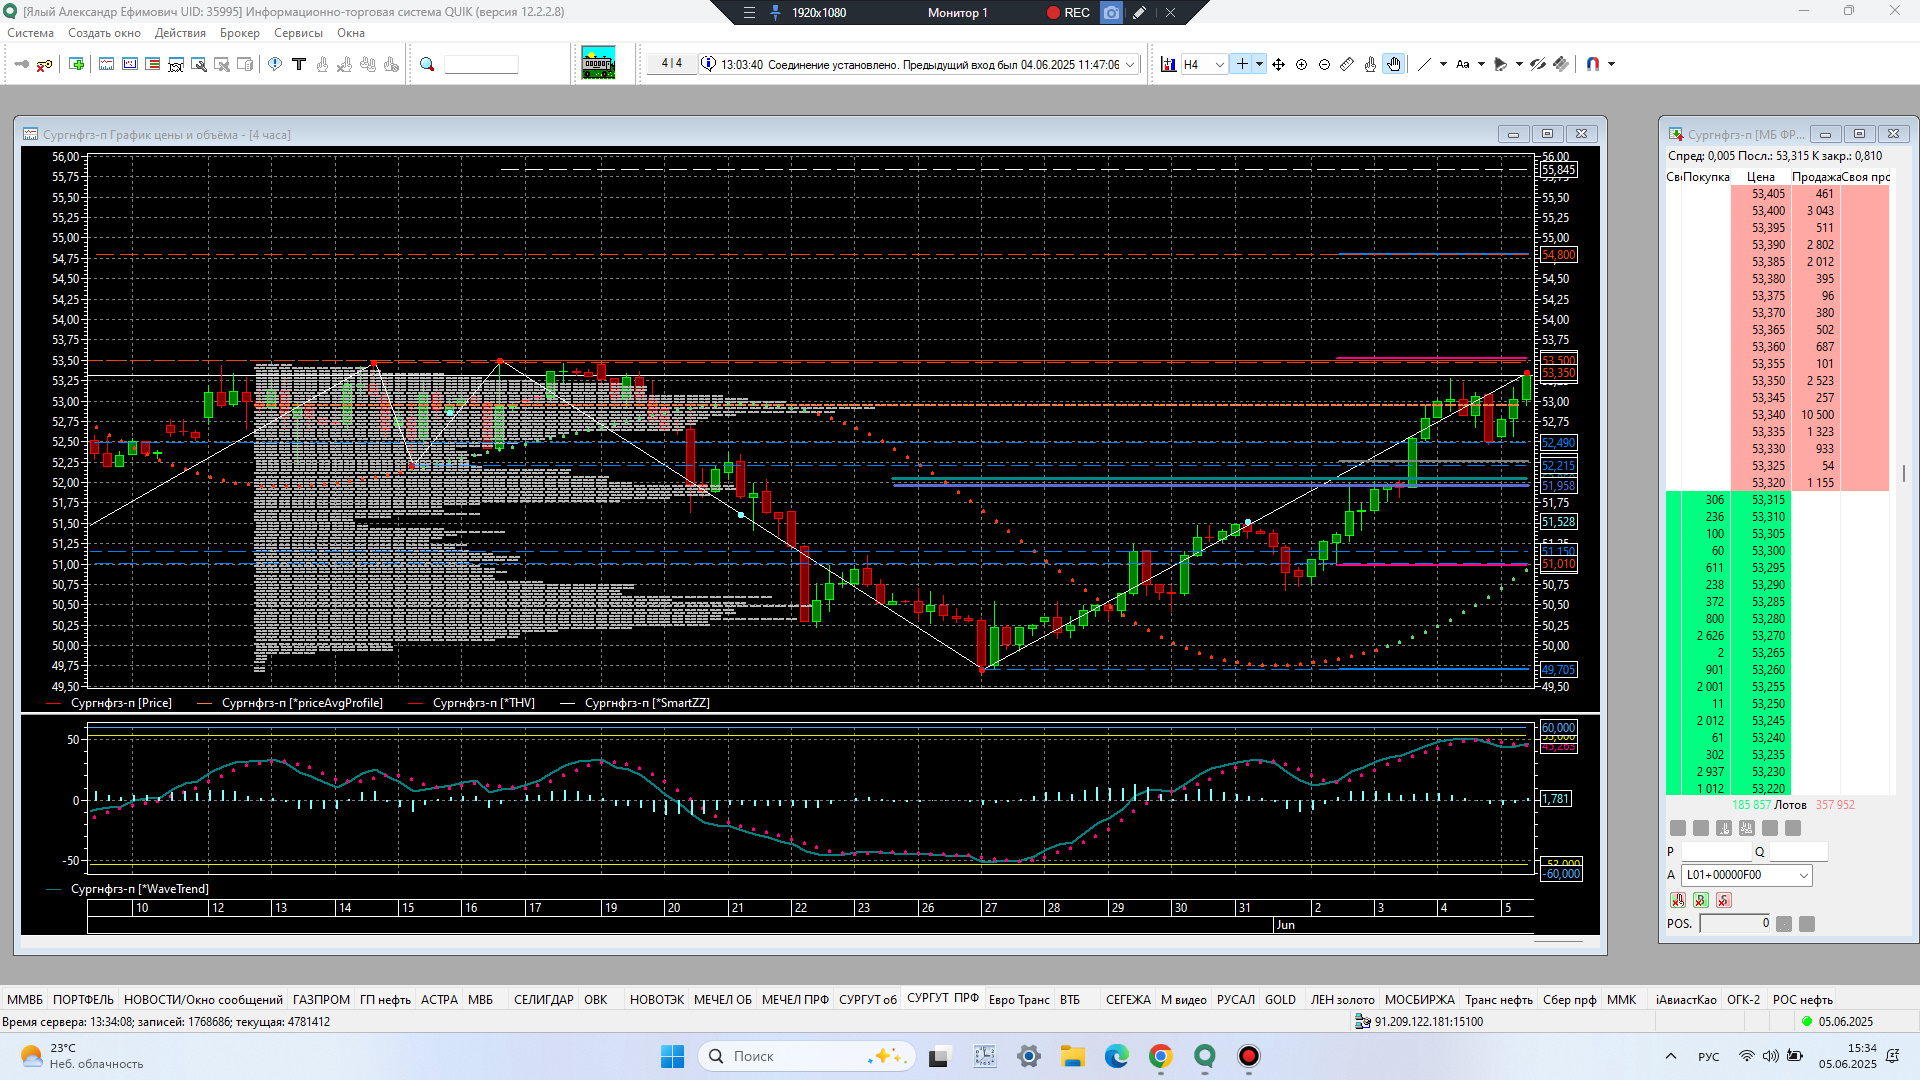Click the 4|4 messages counter button

click(671, 63)
